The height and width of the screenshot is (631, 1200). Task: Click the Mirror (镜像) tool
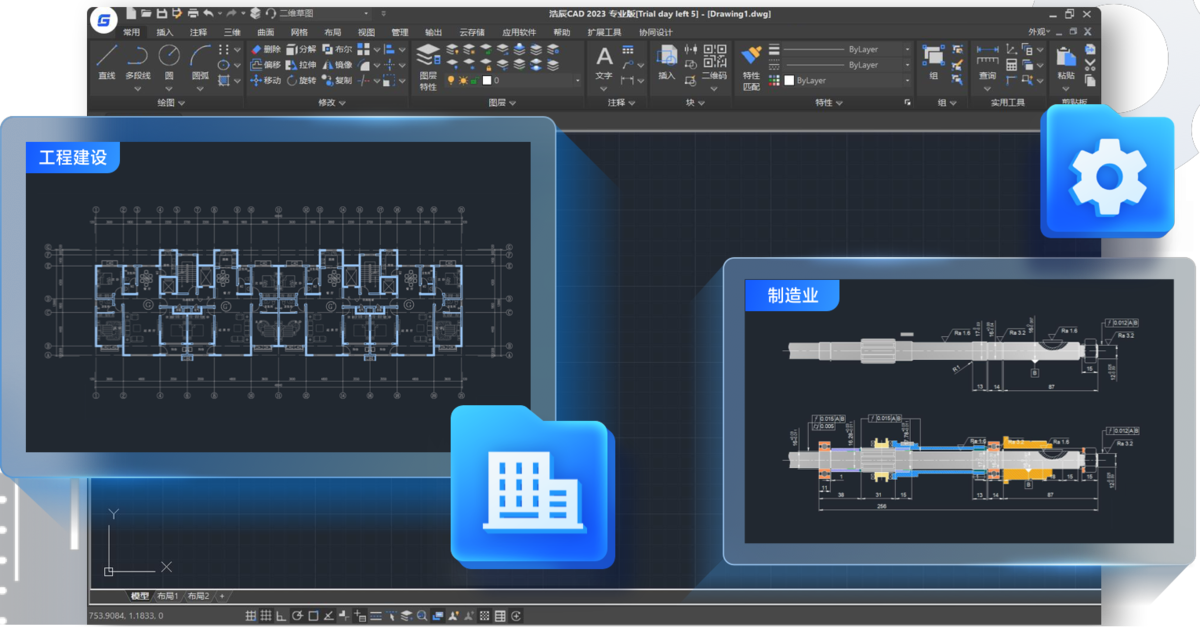337,65
